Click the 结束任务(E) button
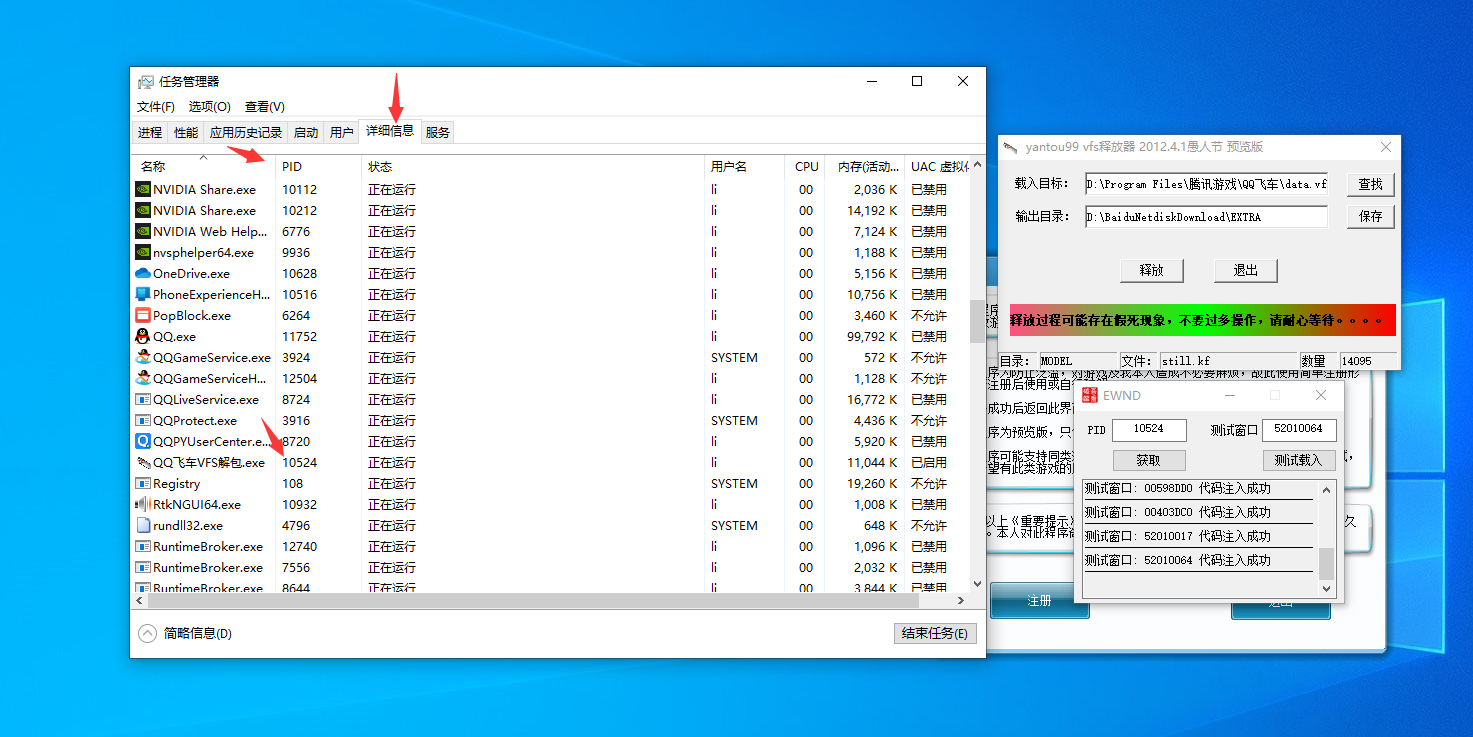 click(x=935, y=633)
